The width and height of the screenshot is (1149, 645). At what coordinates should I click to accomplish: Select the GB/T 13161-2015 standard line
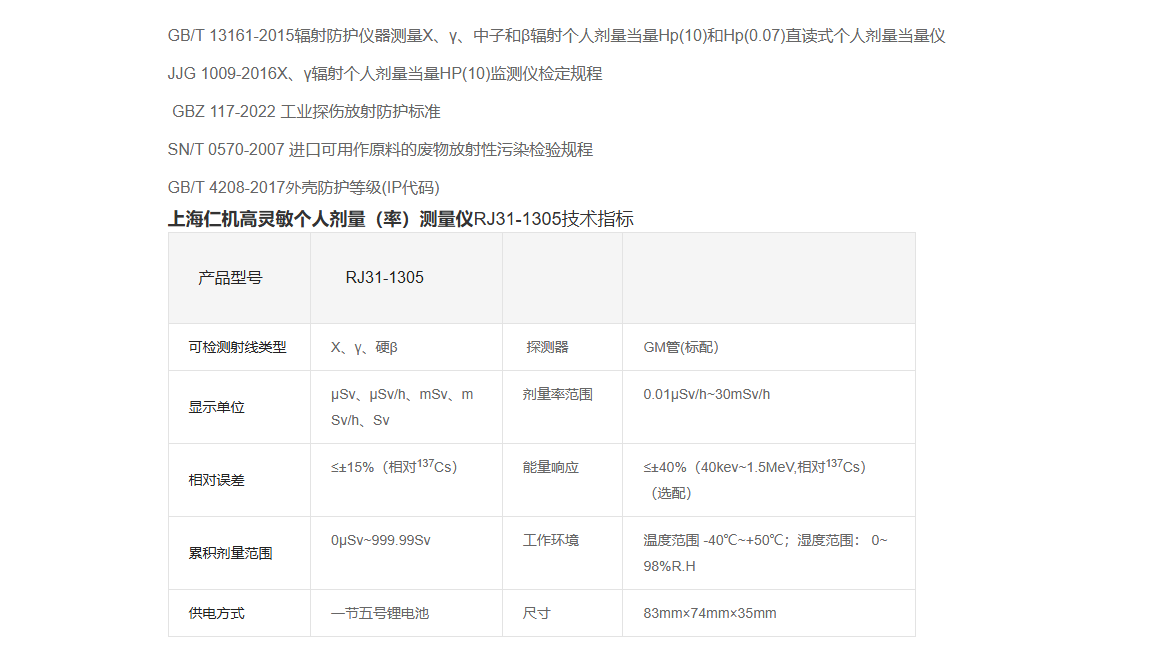pyautogui.click(x=556, y=36)
